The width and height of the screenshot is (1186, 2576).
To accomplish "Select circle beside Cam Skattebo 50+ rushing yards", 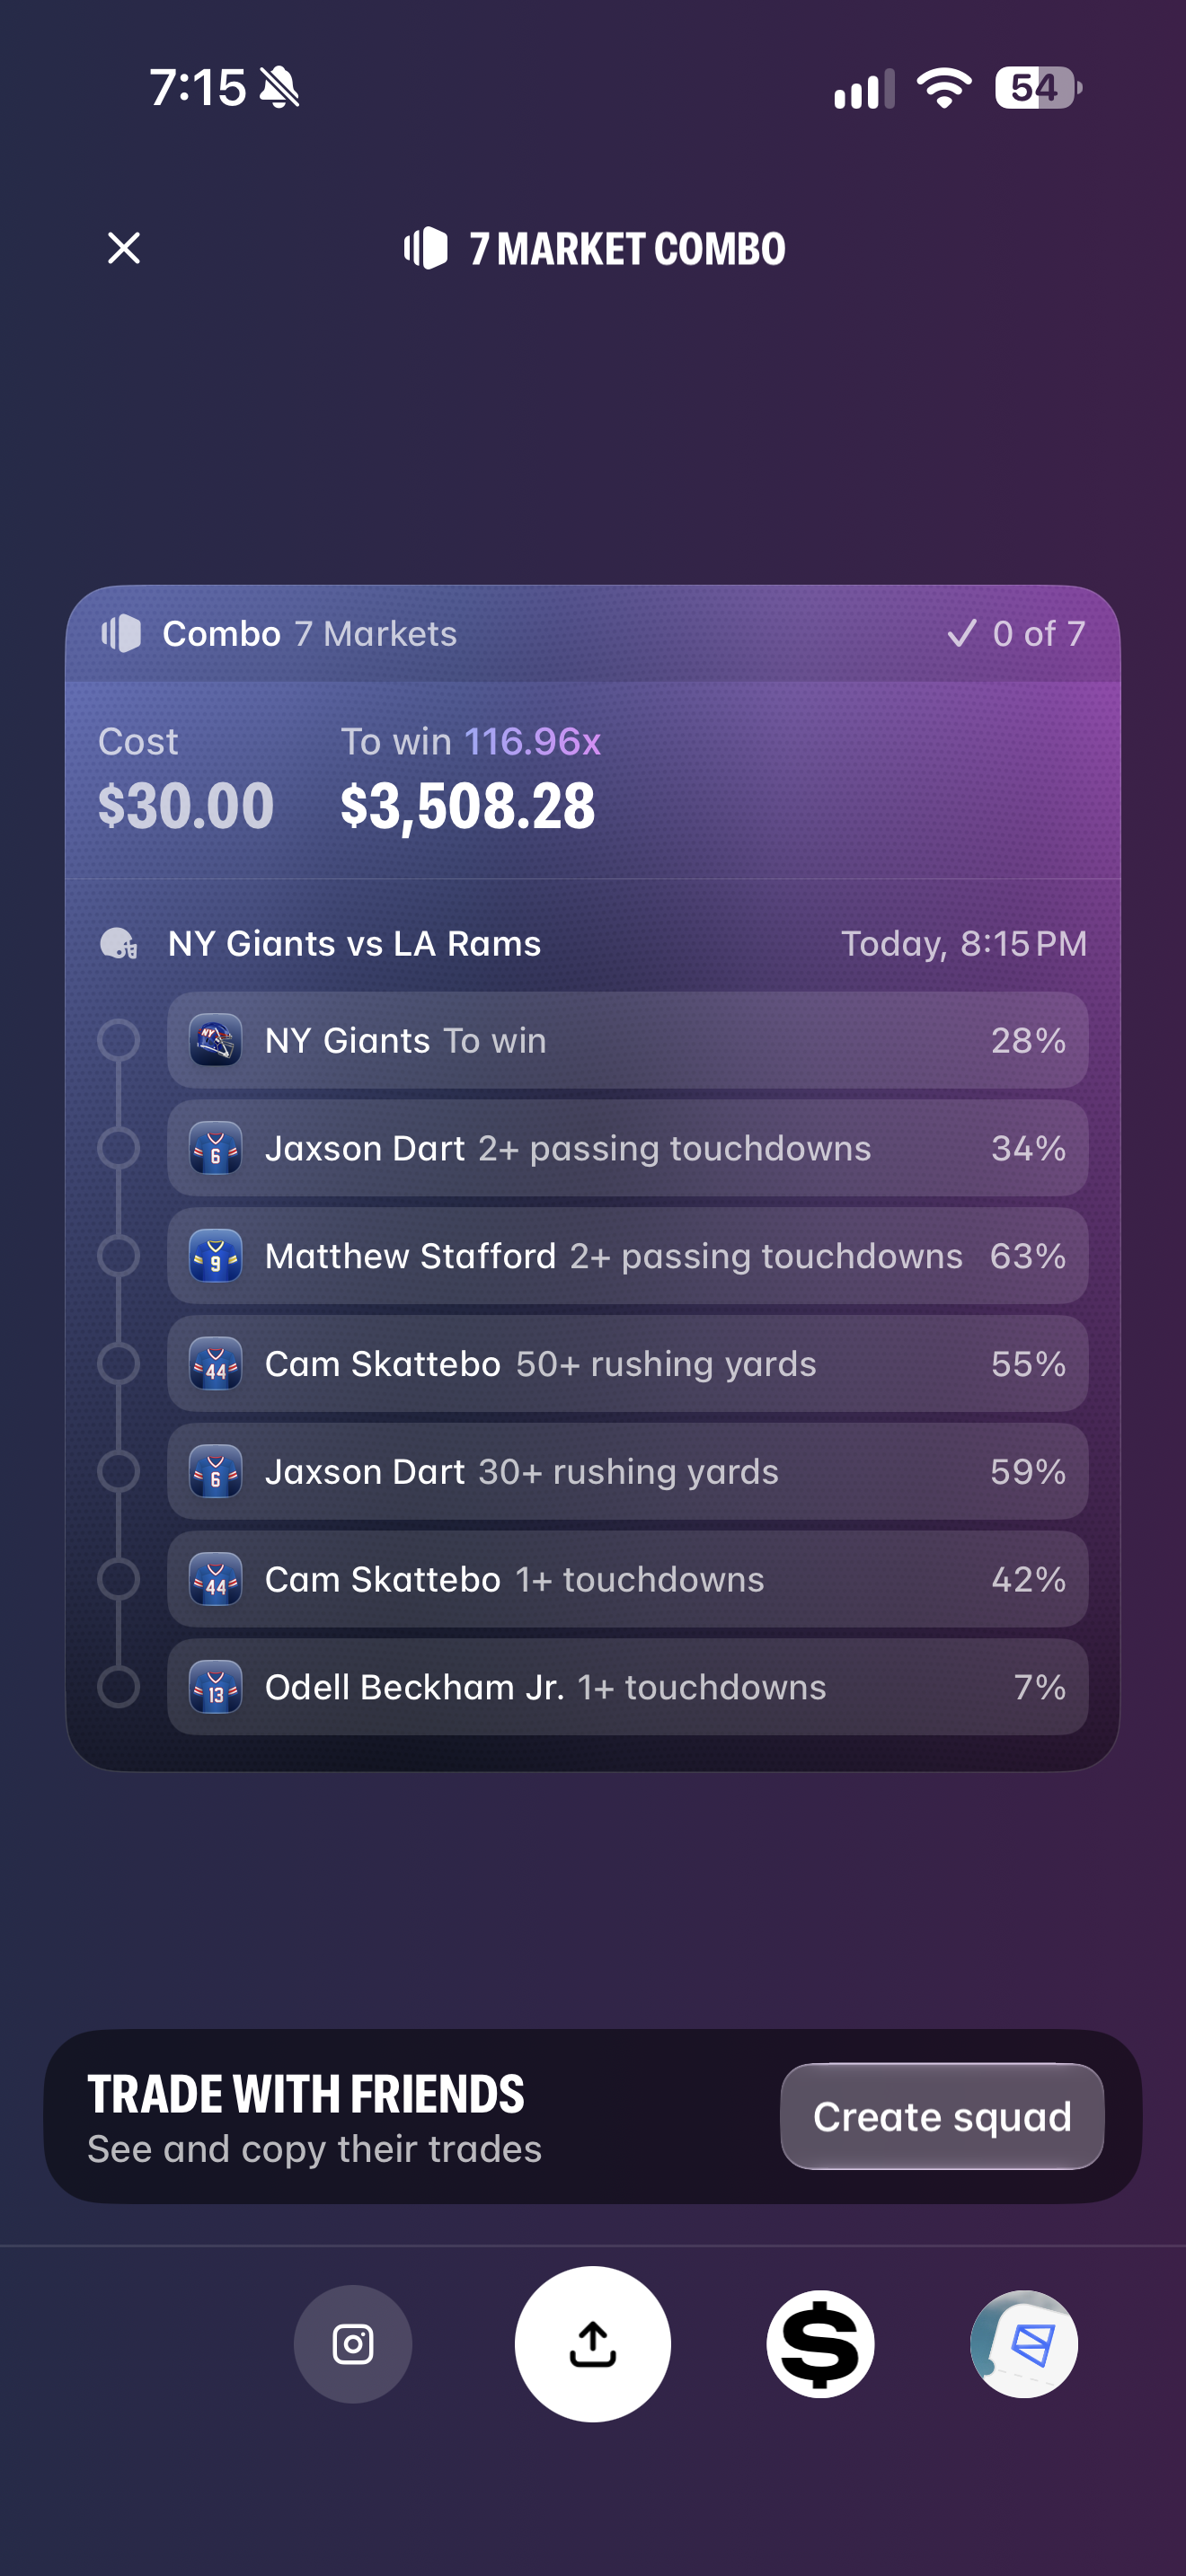I will pos(118,1364).
